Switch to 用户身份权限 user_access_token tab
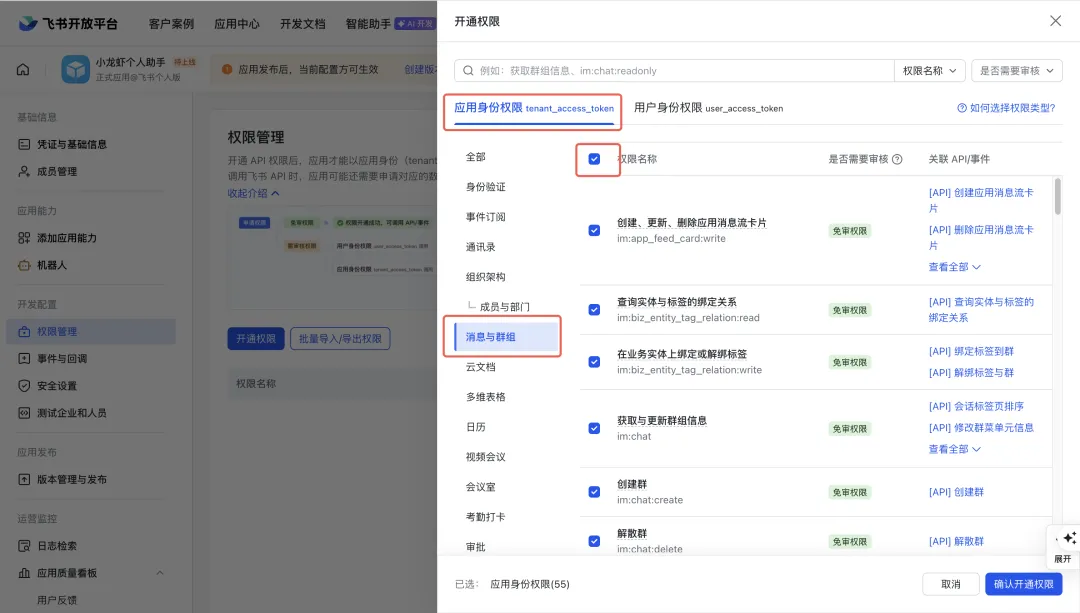The width and height of the screenshot is (1080, 613). tap(708, 108)
